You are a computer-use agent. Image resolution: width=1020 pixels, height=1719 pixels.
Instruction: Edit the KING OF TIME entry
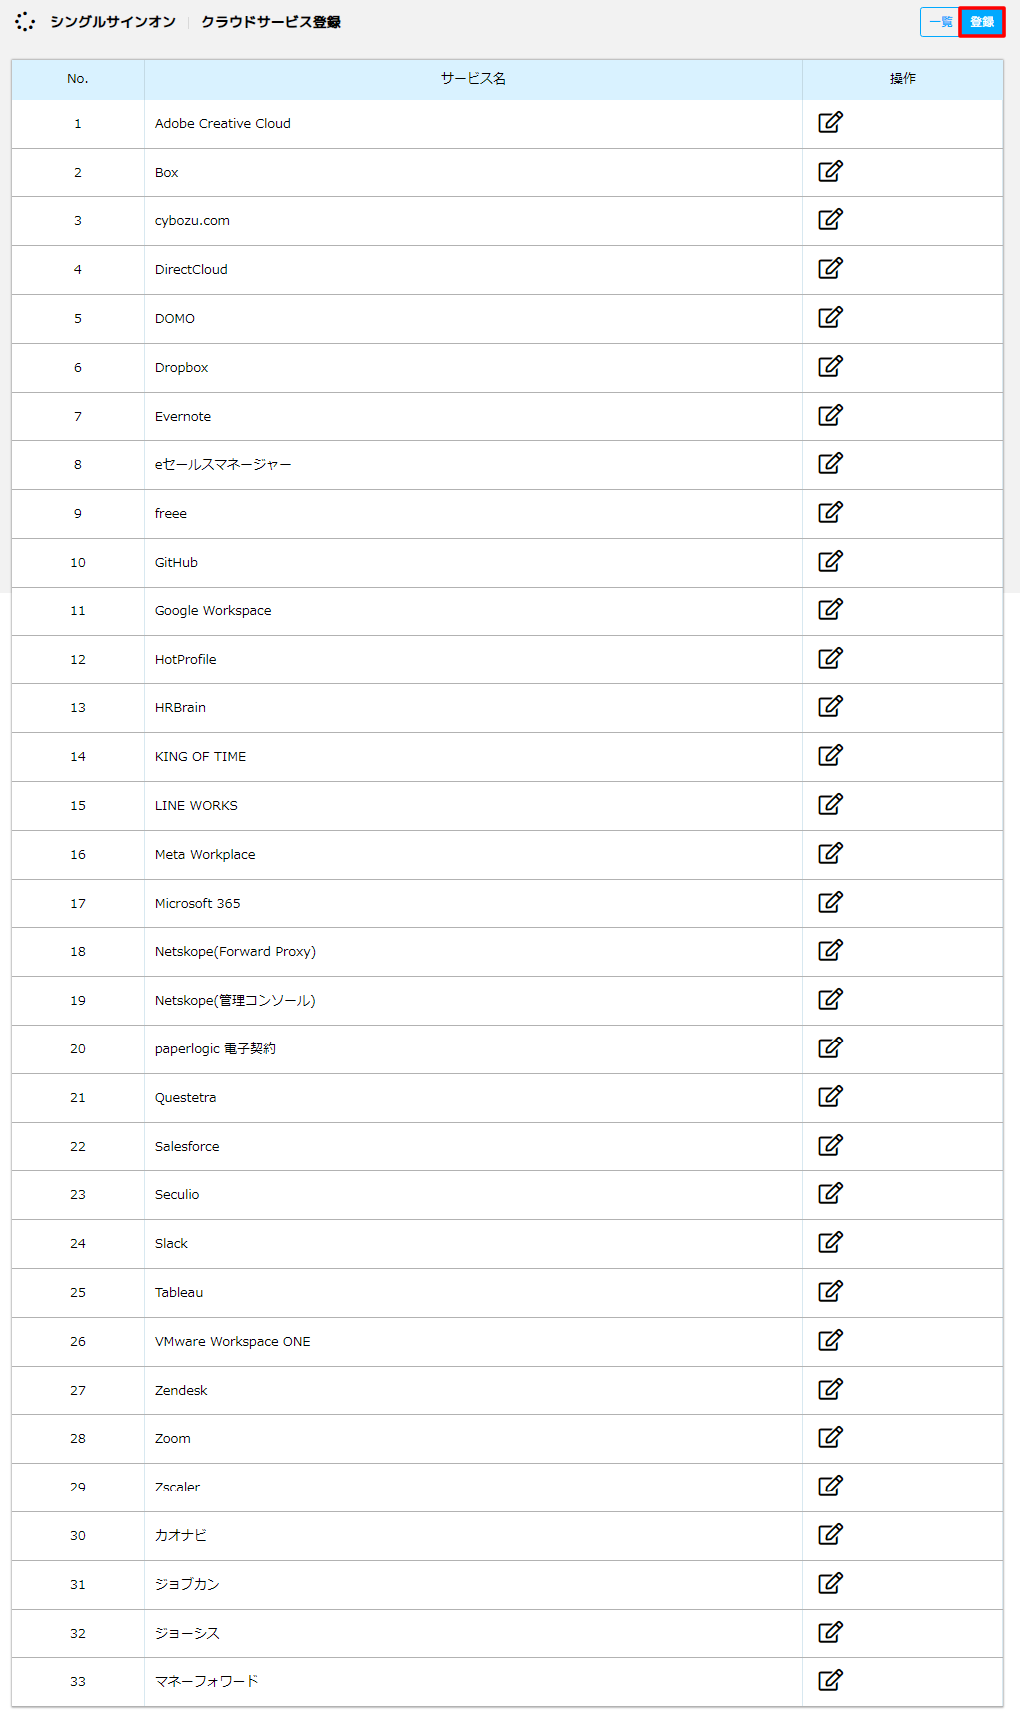pos(831,755)
